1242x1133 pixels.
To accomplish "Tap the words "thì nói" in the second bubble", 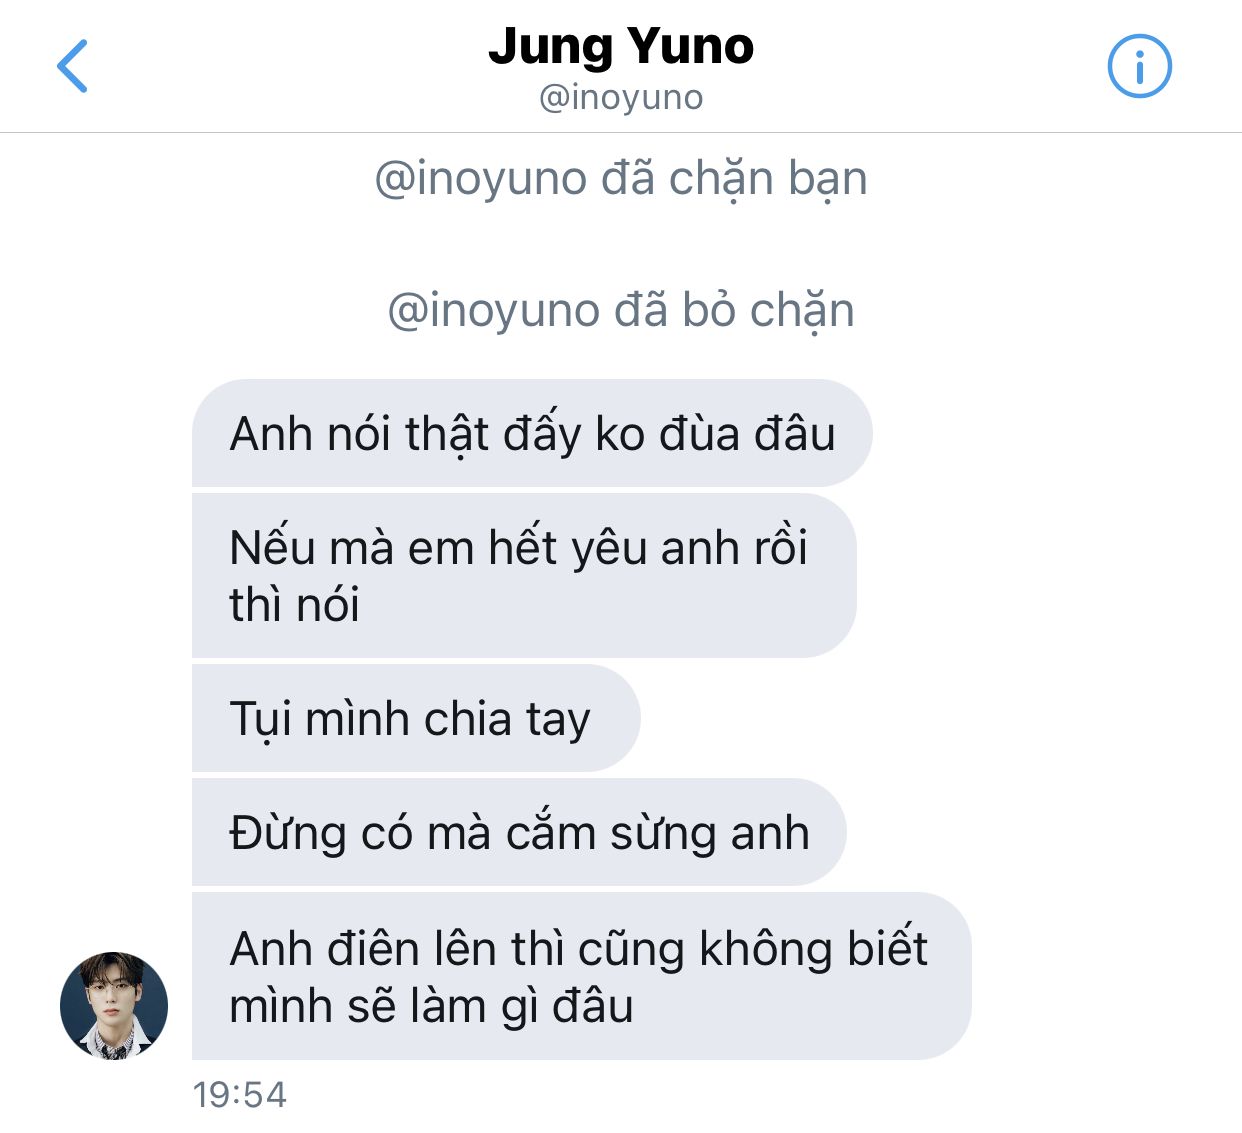I will [x=294, y=604].
